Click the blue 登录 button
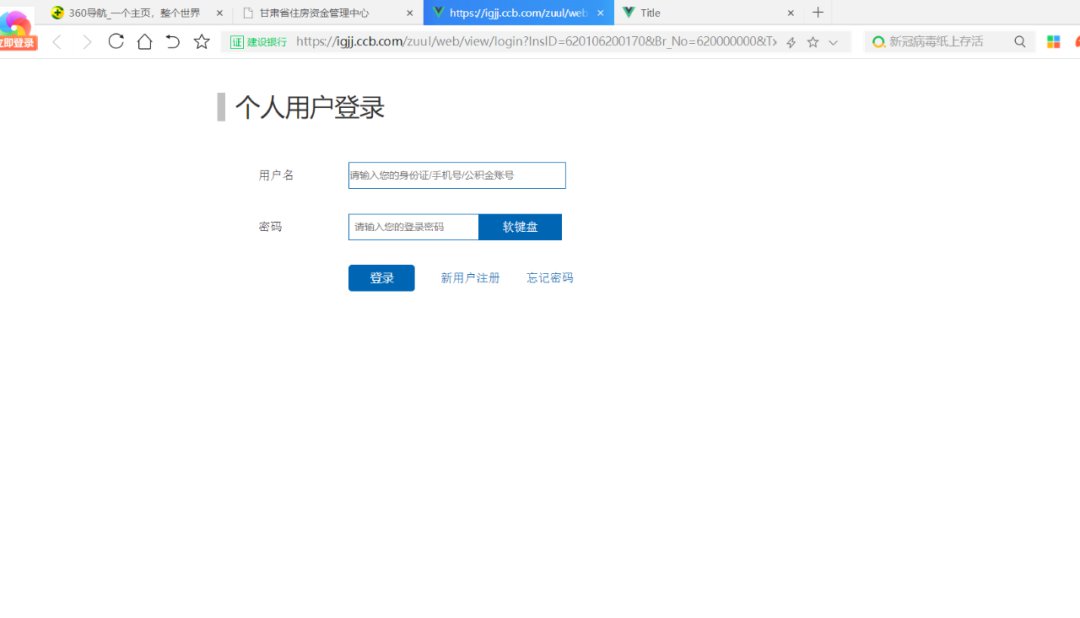The width and height of the screenshot is (1080, 618). pos(381,278)
